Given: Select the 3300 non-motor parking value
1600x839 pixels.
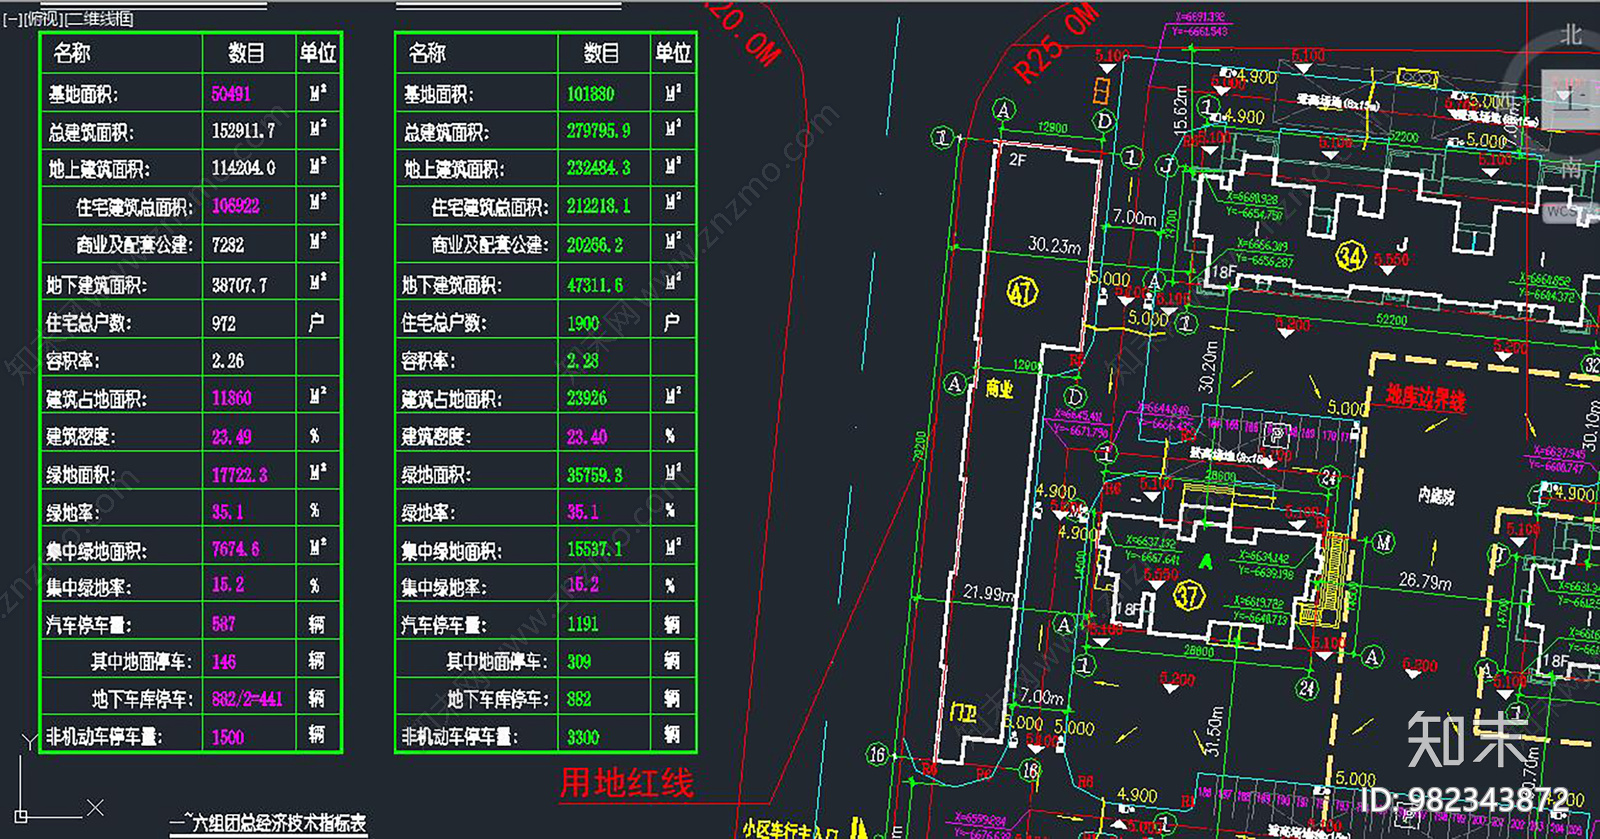Looking at the screenshot, I should 583,737.
